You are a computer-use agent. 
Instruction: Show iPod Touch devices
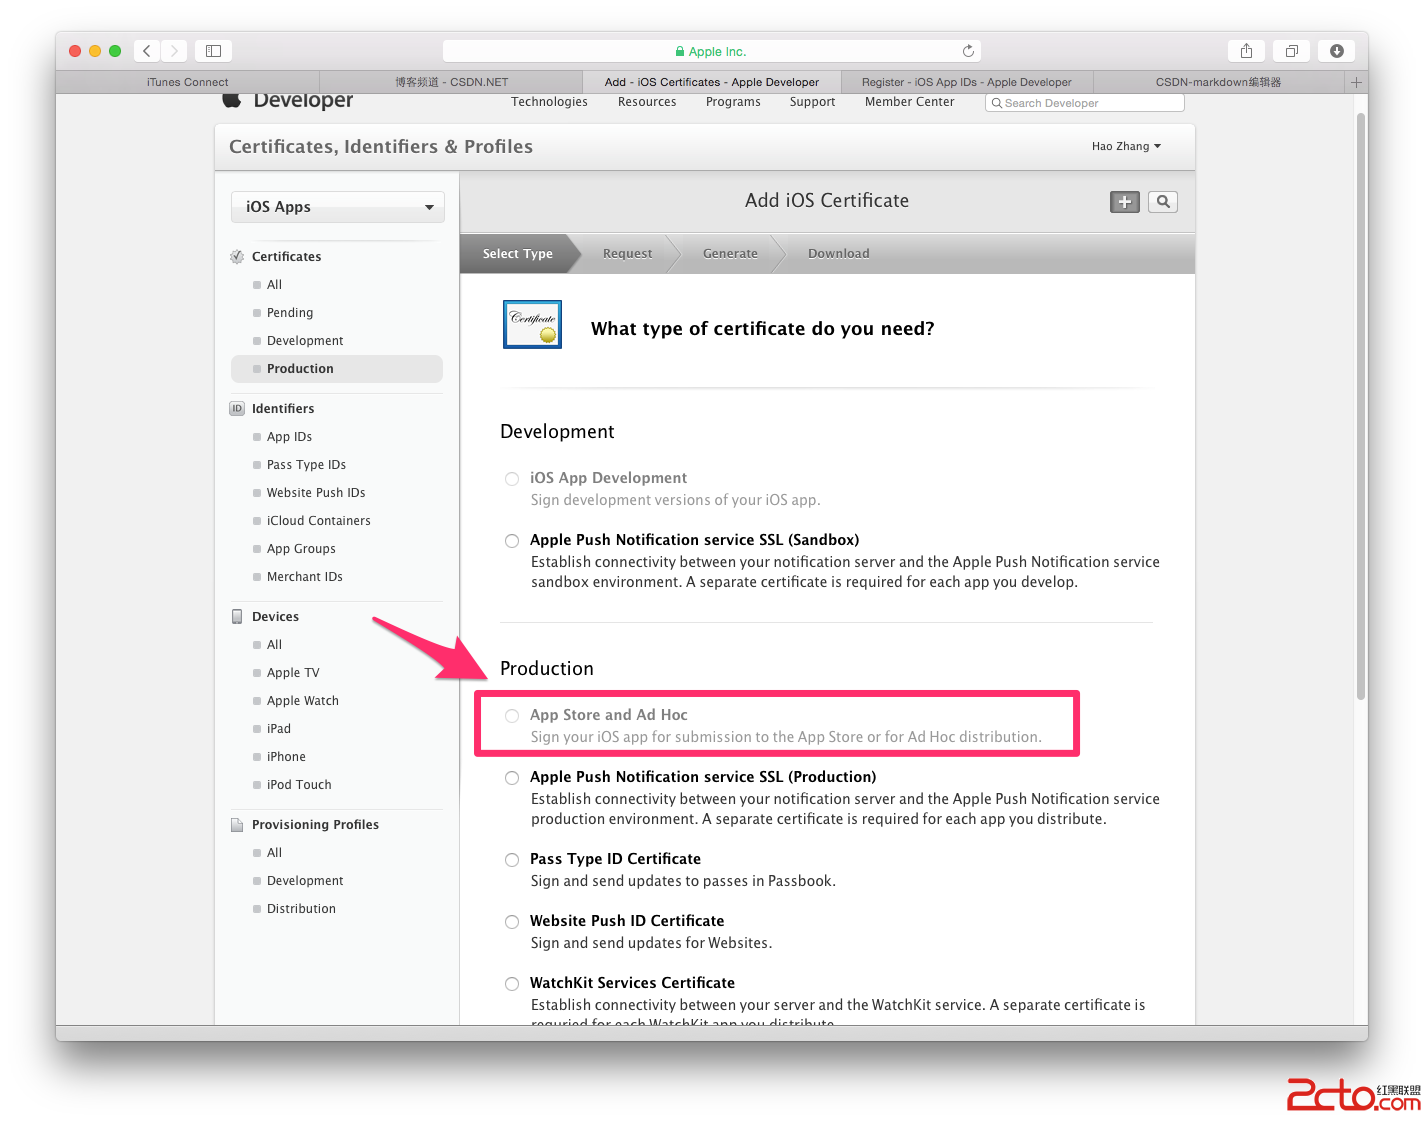pos(299,785)
